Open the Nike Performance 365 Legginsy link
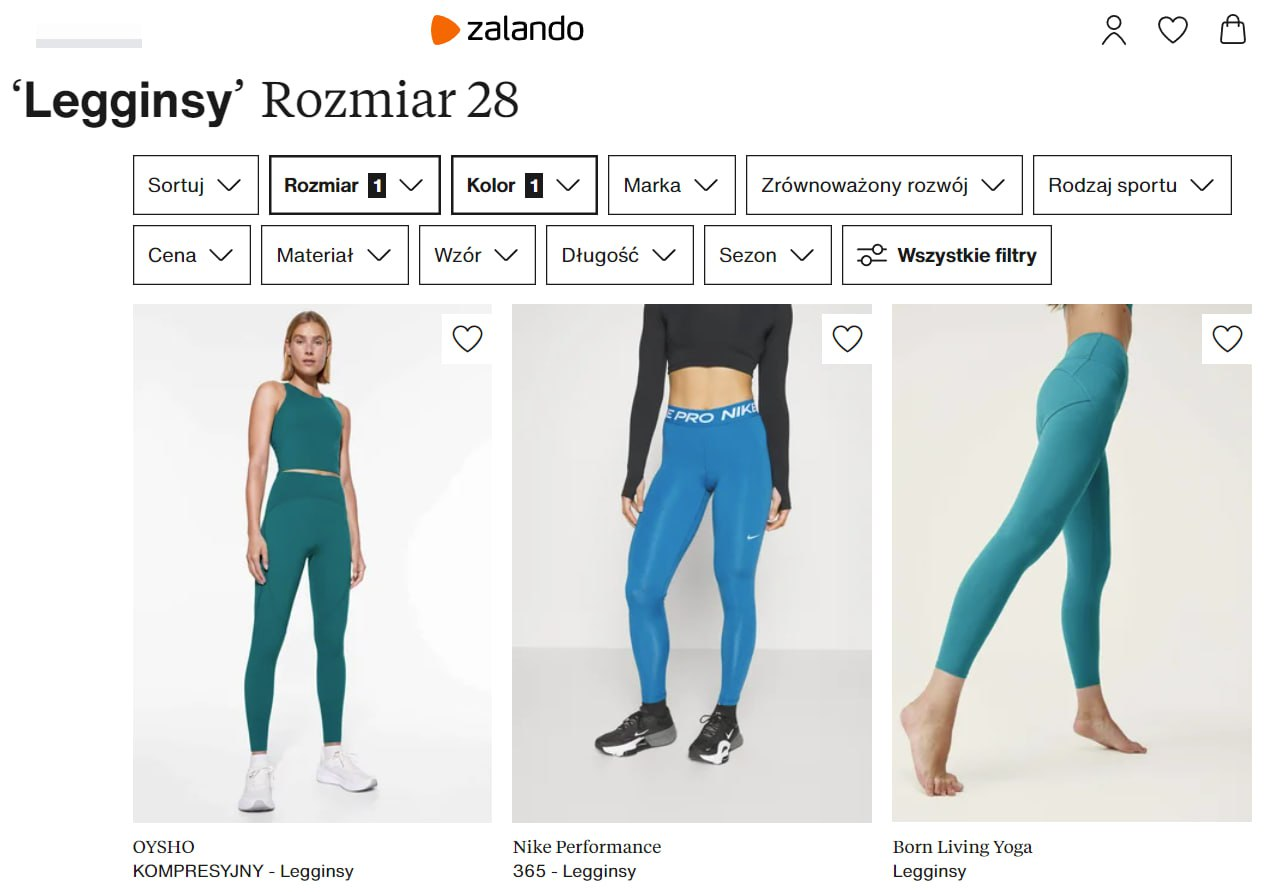The height and width of the screenshot is (892, 1278). tap(574, 871)
